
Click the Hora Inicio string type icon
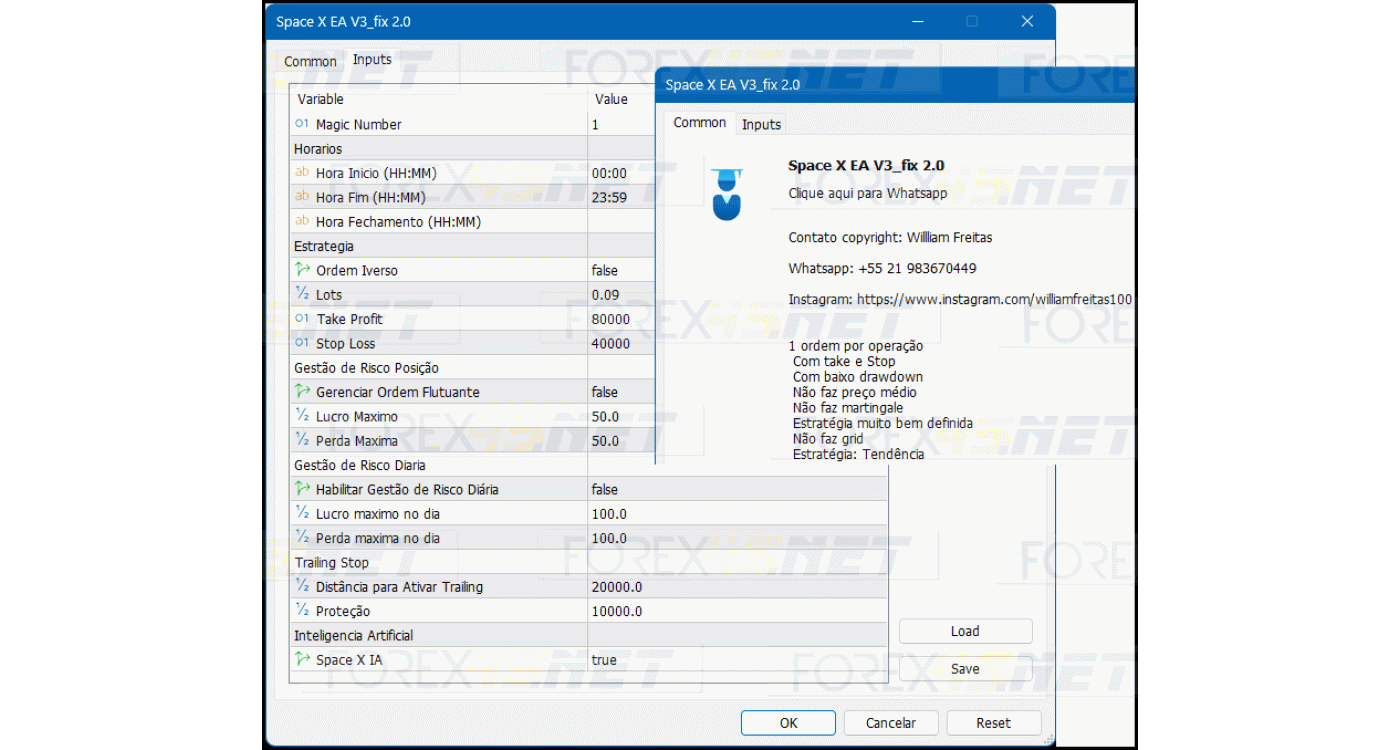(x=302, y=173)
